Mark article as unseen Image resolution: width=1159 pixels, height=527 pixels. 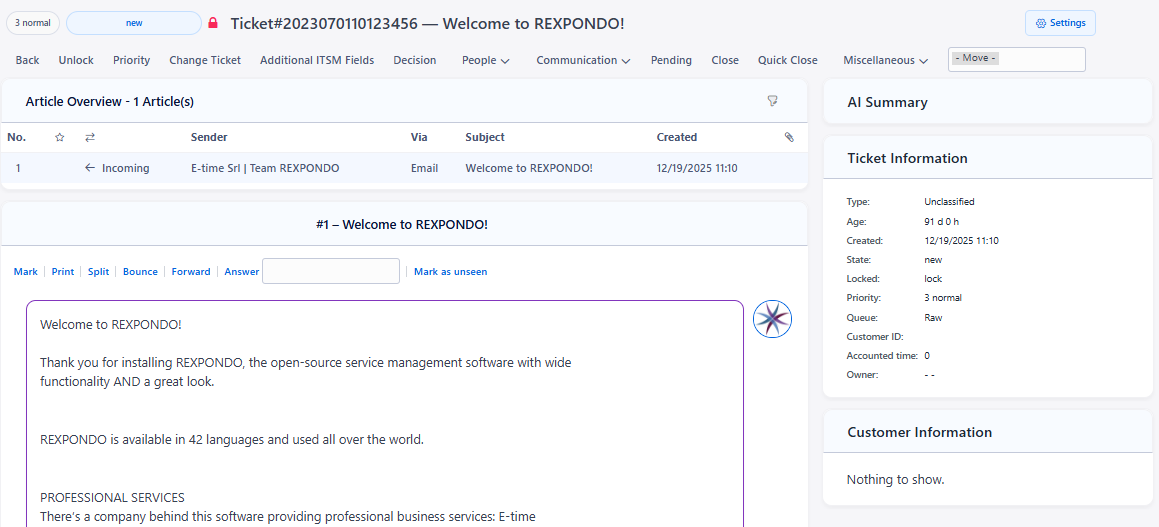450,271
